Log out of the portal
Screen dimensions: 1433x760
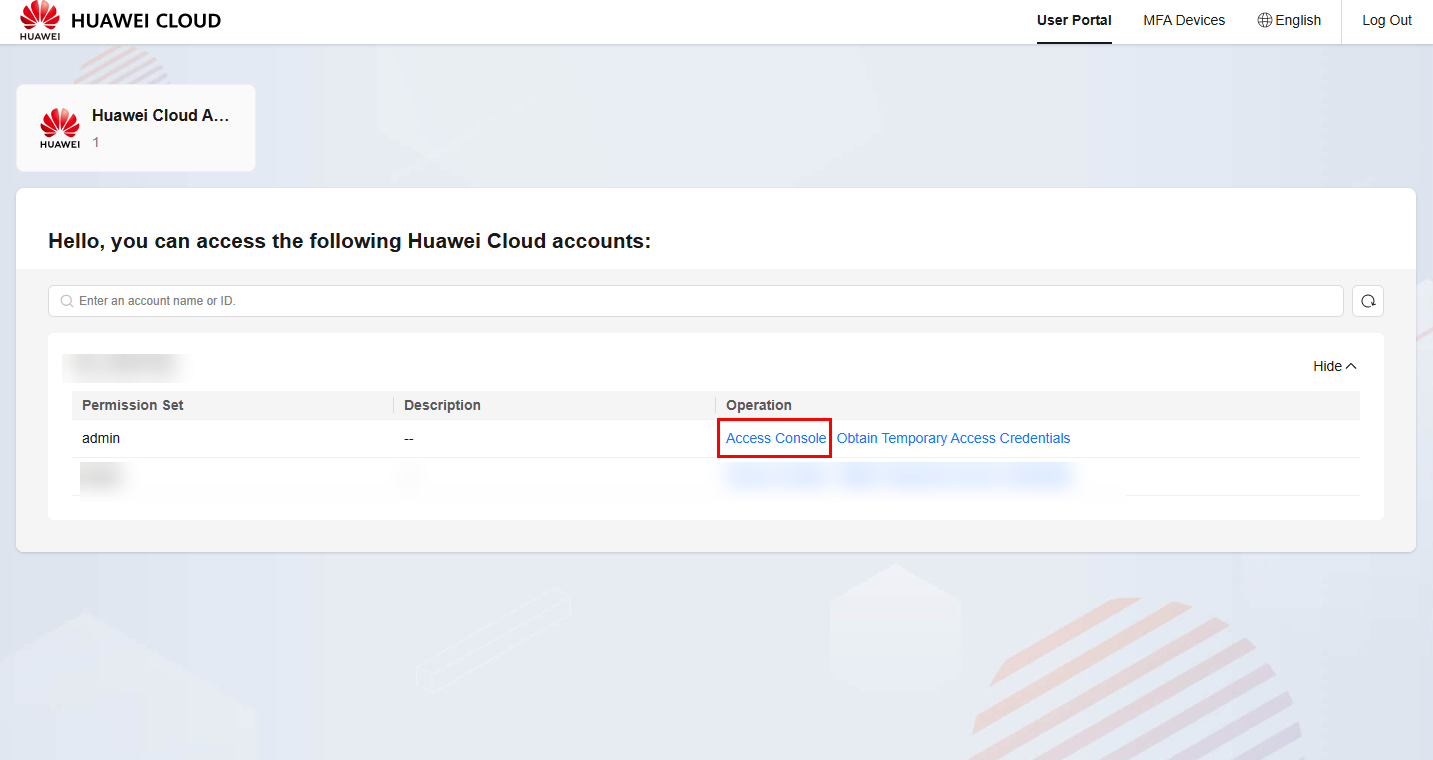[x=1386, y=21]
